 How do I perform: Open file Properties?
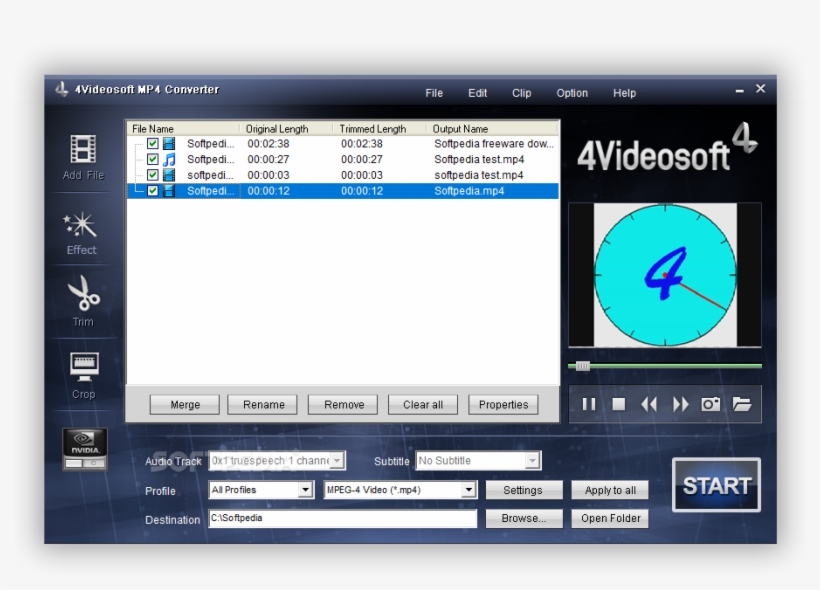(503, 404)
